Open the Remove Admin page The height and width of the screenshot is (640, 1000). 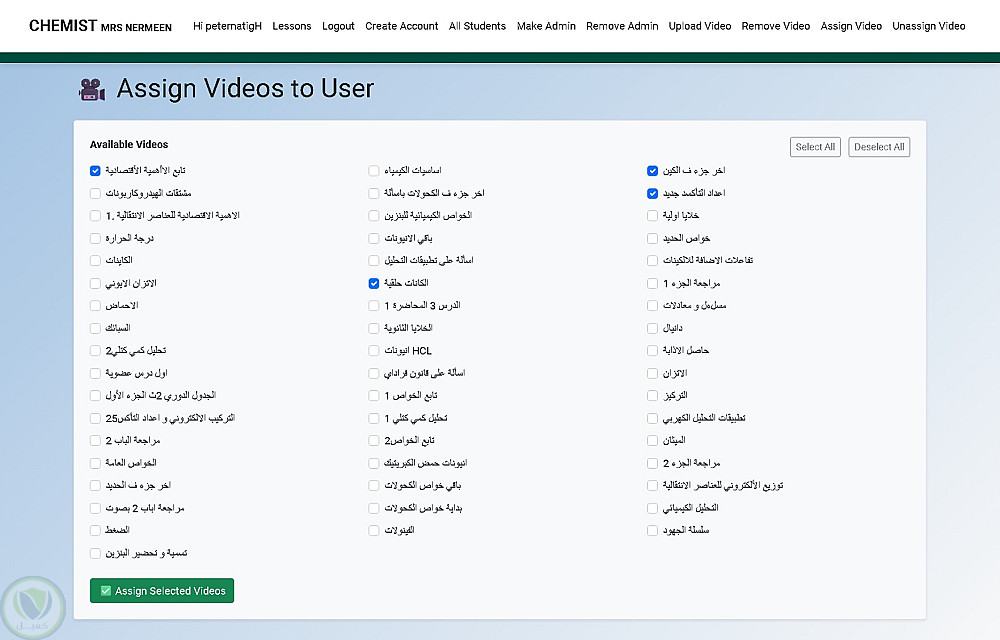click(x=622, y=26)
